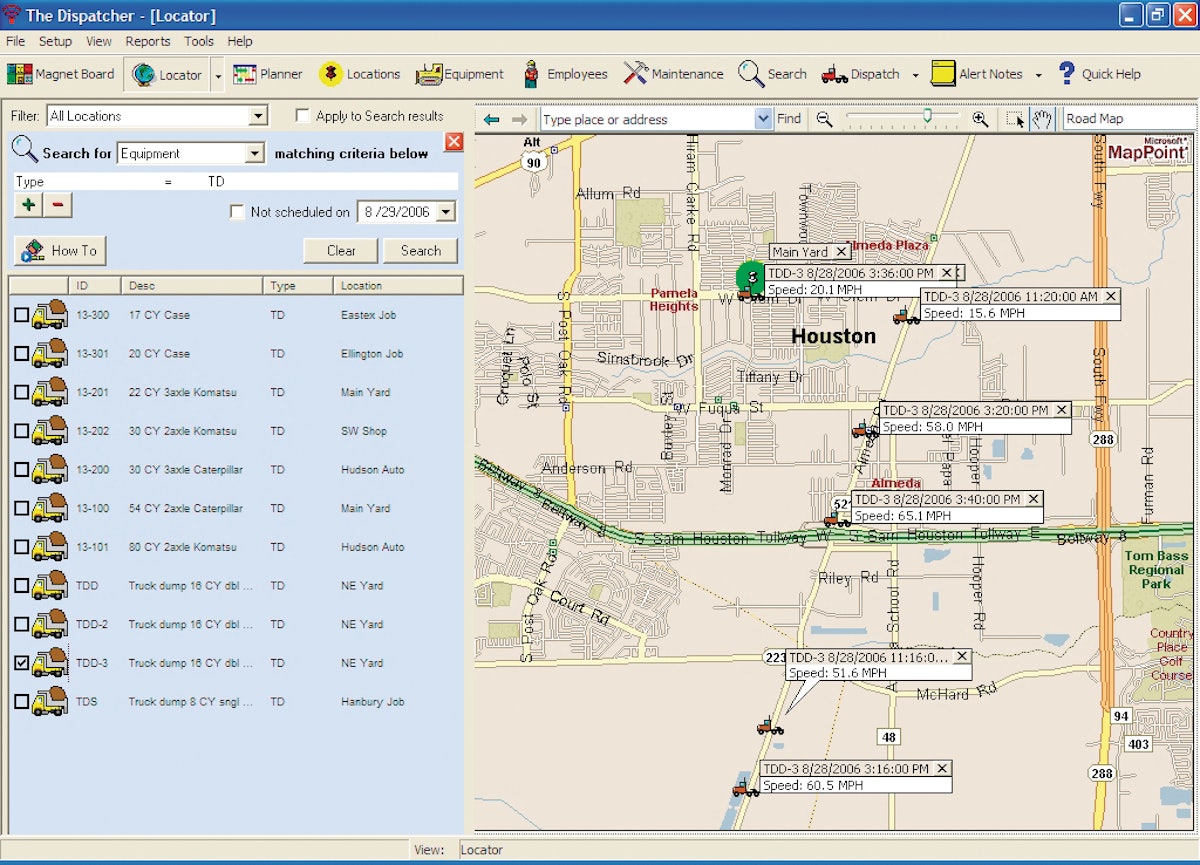The width and height of the screenshot is (1200, 865).
Task: Open the Dispatch module
Action: pos(866,73)
